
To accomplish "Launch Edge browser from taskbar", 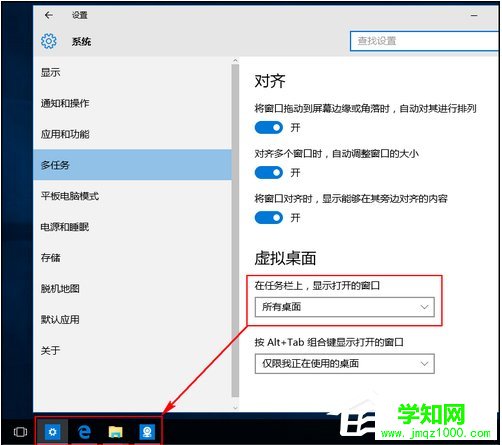I will pyautogui.click(x=84, y=432).
